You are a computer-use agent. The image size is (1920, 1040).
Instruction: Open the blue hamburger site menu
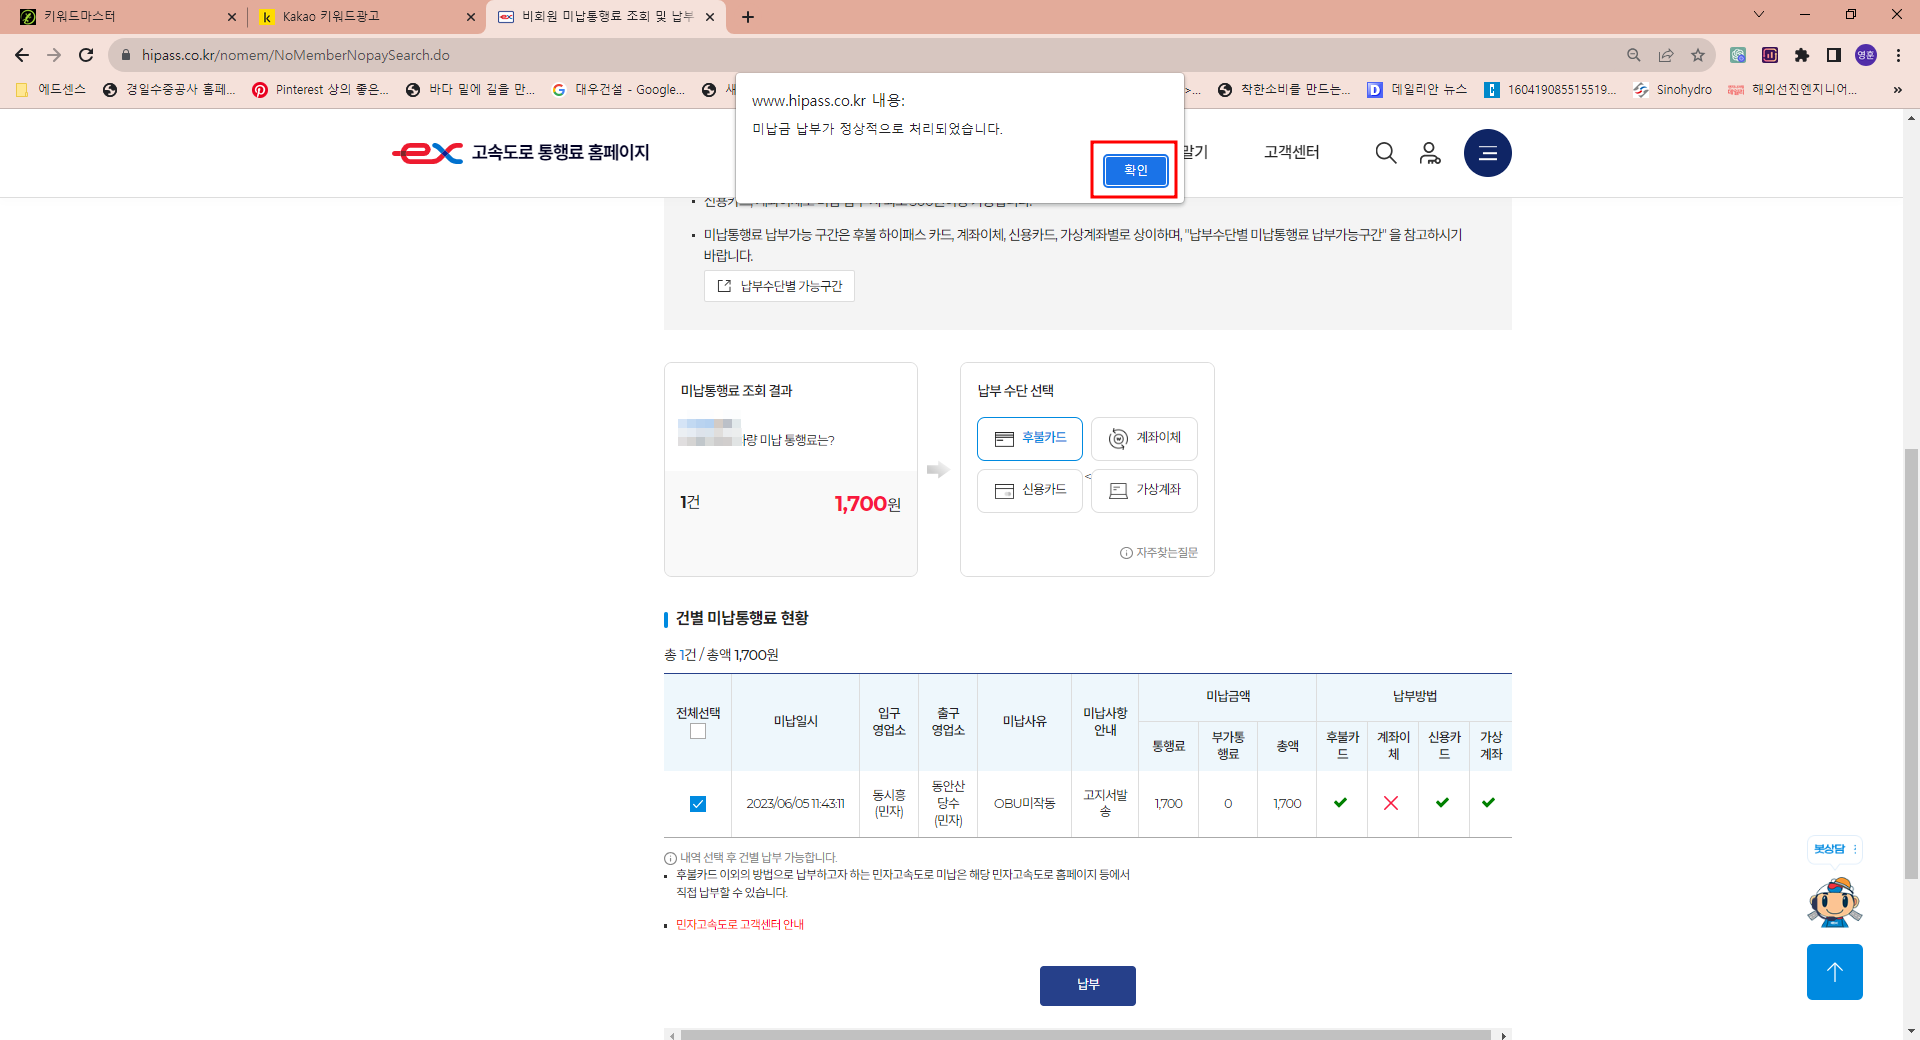coord(1488,153)
